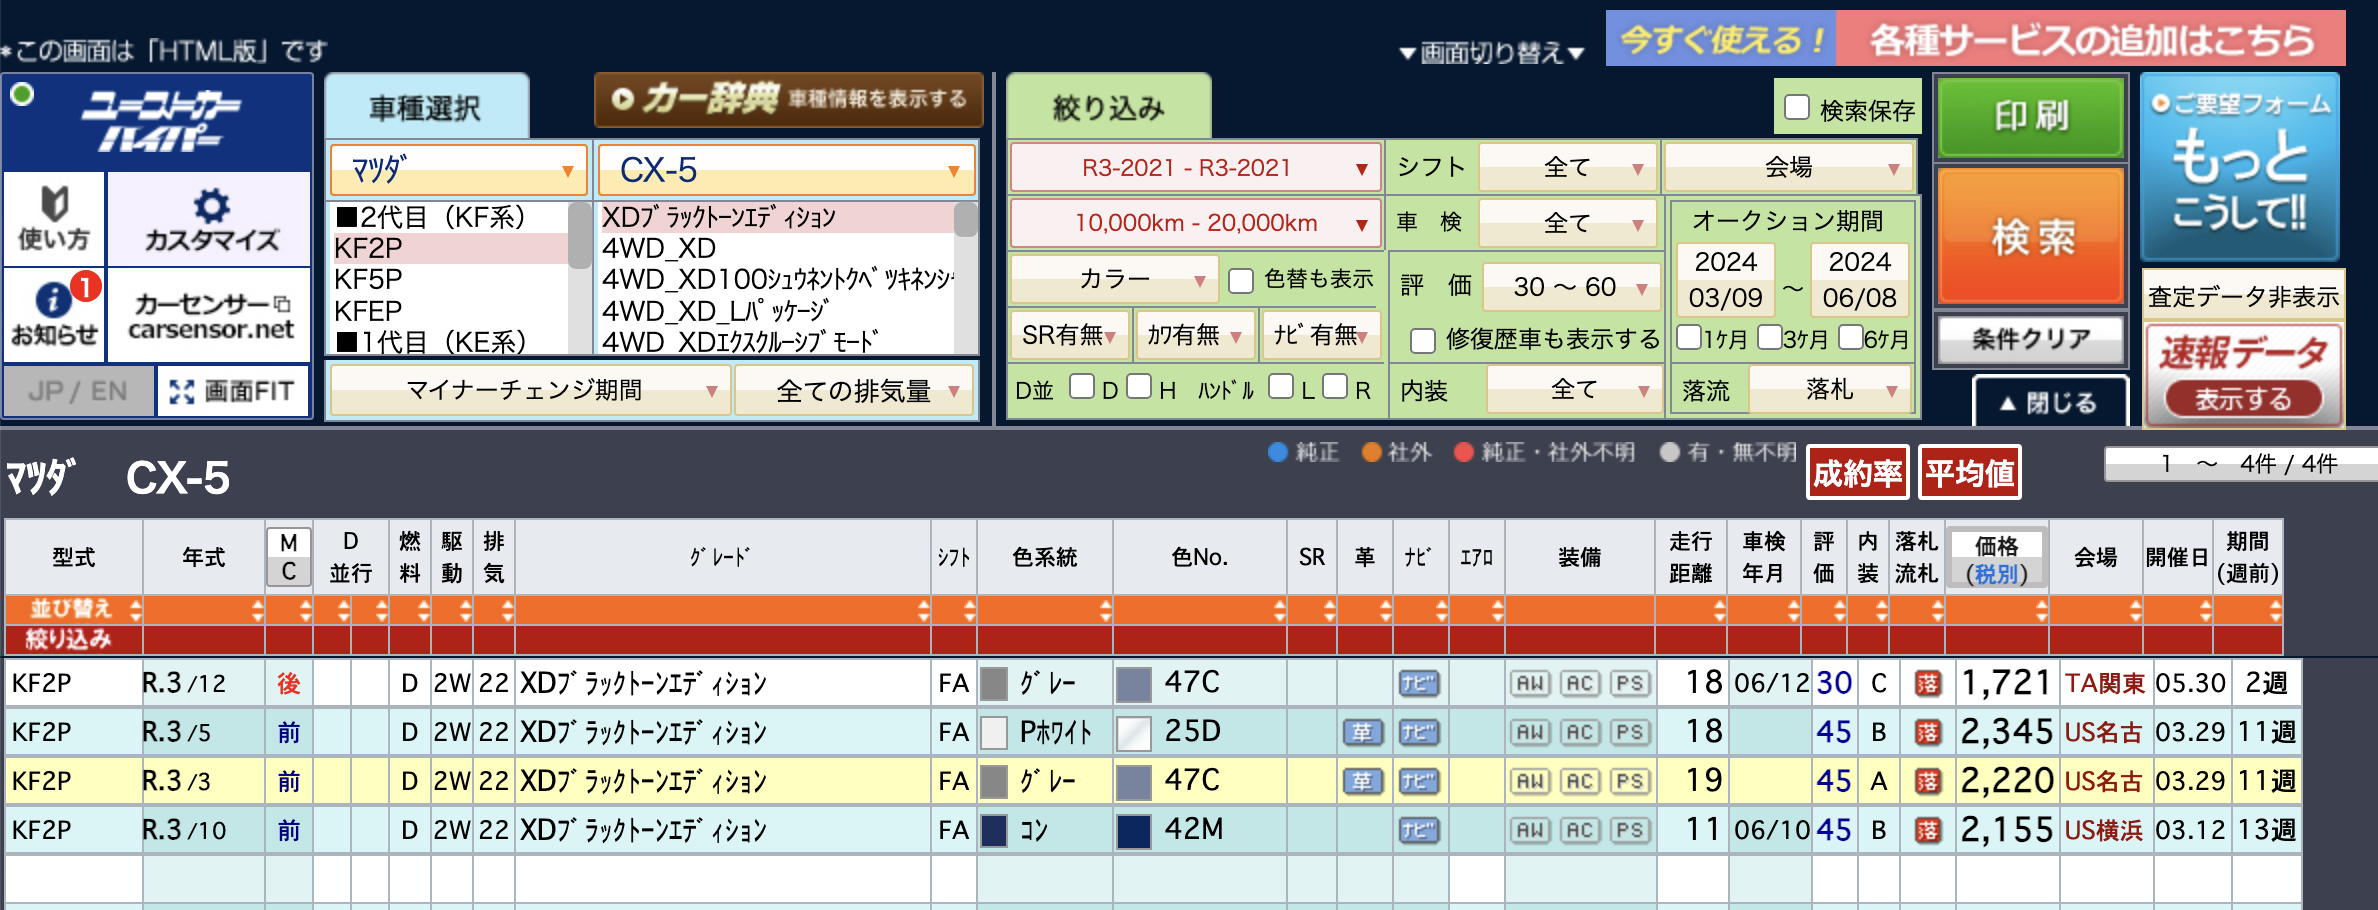Select KFEP in the model code list
The image size is (2378, 910).
tap(451, 312)
